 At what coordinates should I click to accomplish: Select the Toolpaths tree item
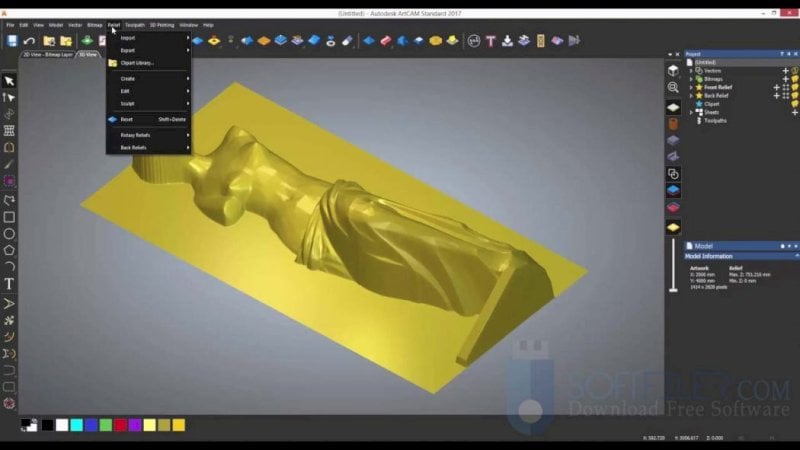tap(715, 120)
